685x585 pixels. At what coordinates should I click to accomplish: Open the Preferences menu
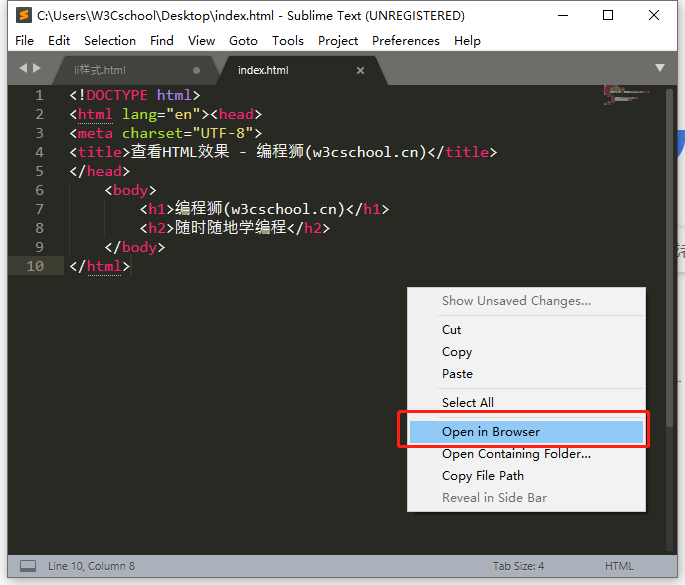(x=405, y=40)
